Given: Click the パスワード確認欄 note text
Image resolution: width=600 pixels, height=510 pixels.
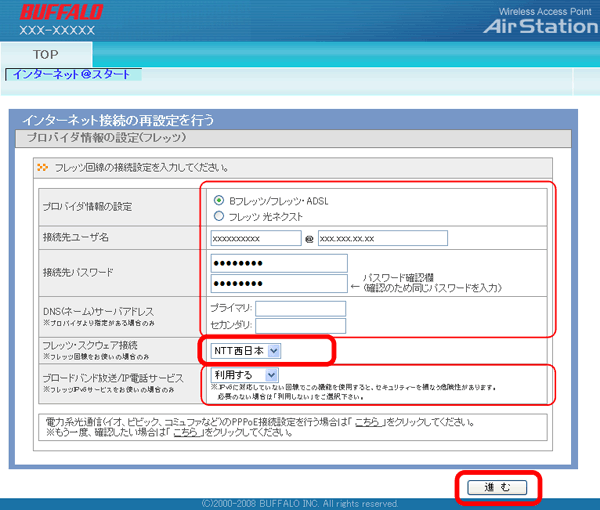Looking at the screenshot, I should point(398,277).
